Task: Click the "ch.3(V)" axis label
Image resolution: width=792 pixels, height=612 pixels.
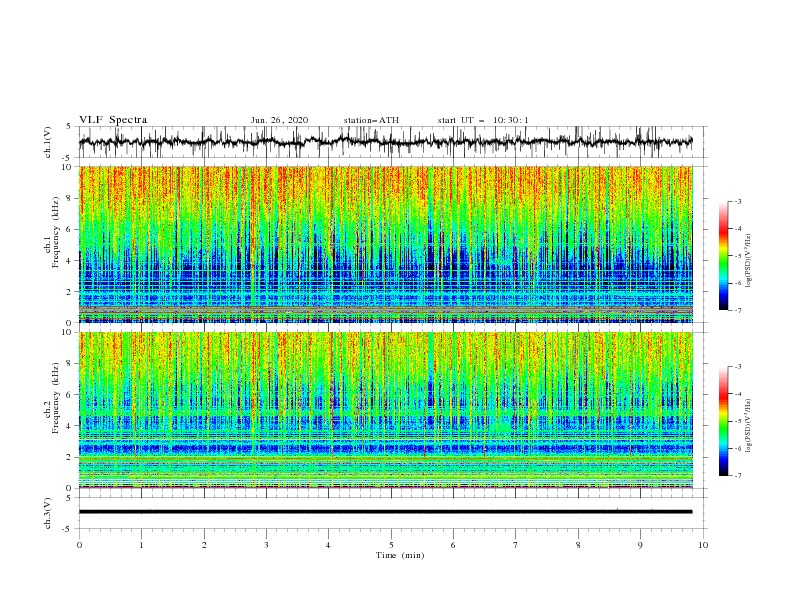Action: [x=48, y=513]
